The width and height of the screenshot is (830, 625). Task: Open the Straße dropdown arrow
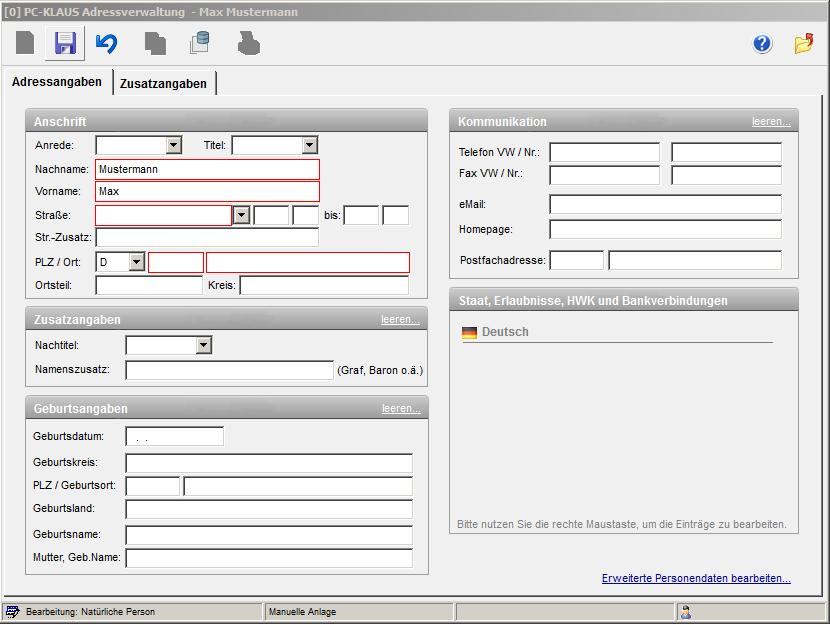(x=241, y=215)
